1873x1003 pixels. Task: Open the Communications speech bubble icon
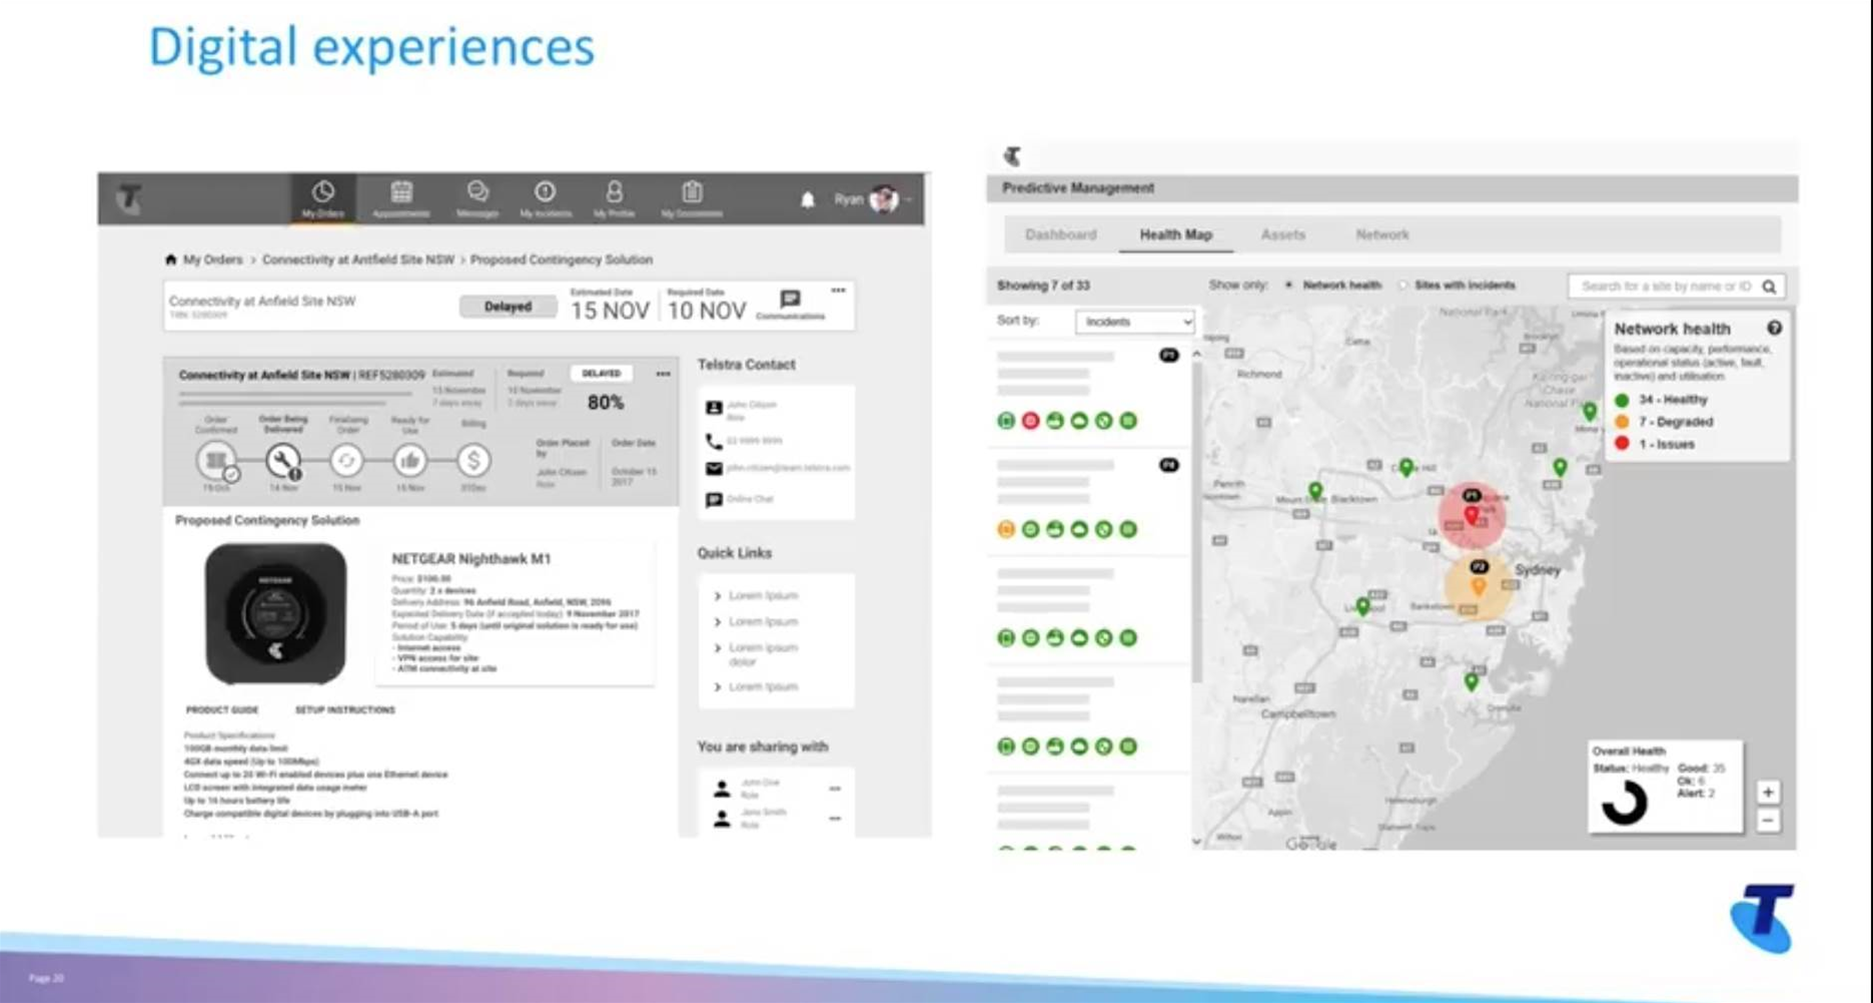tap(790, 299)
